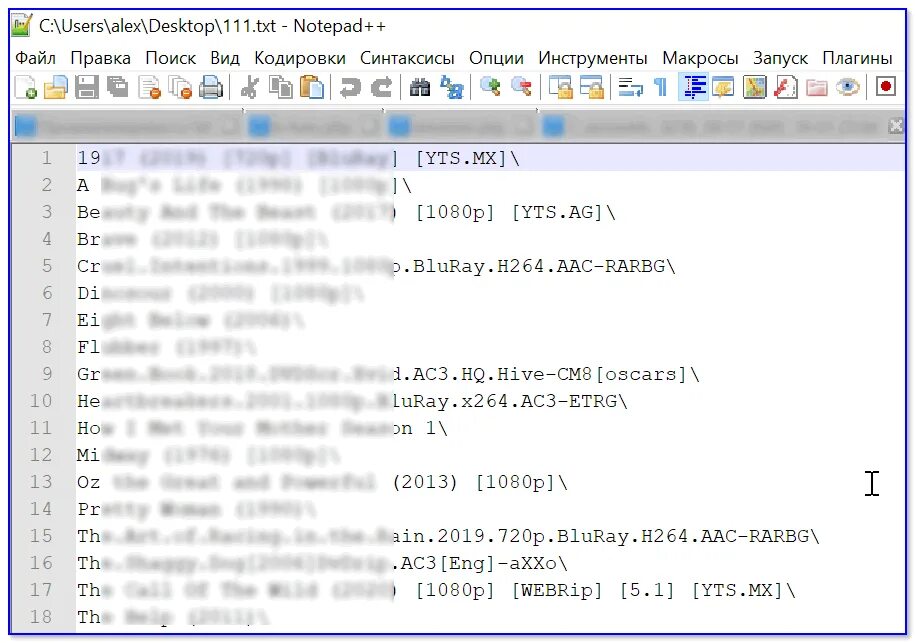Click line number 9 in the margin

47,374
